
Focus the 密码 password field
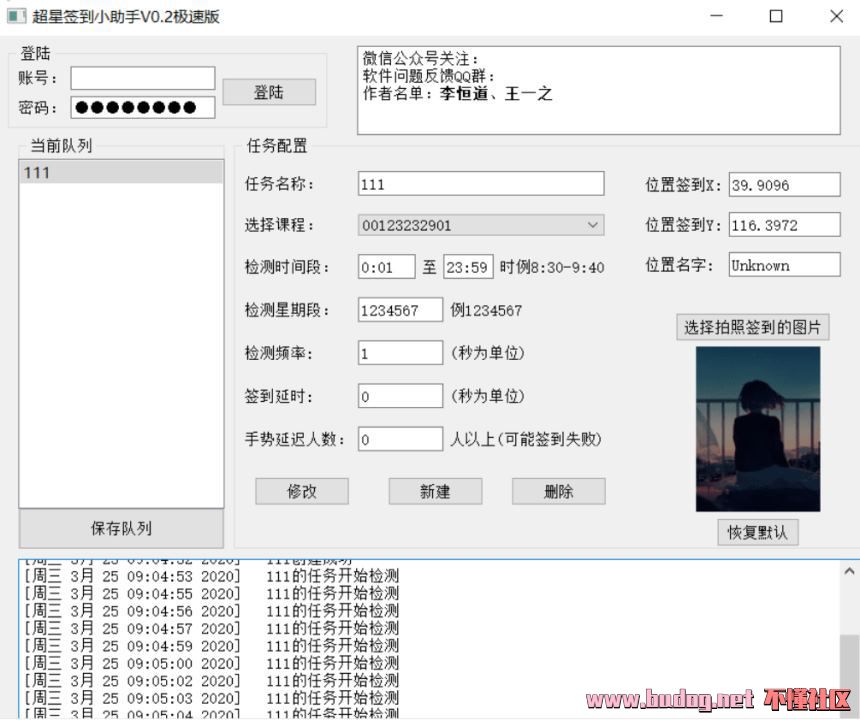pos(142,108)
